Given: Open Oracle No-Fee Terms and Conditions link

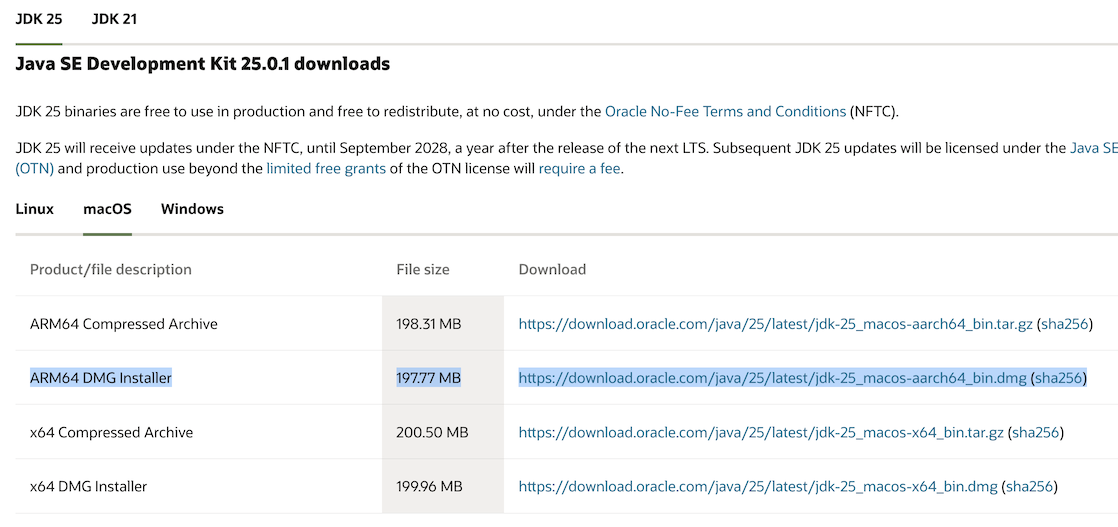Looking at the screenshot, I should (x=725, y=112).
